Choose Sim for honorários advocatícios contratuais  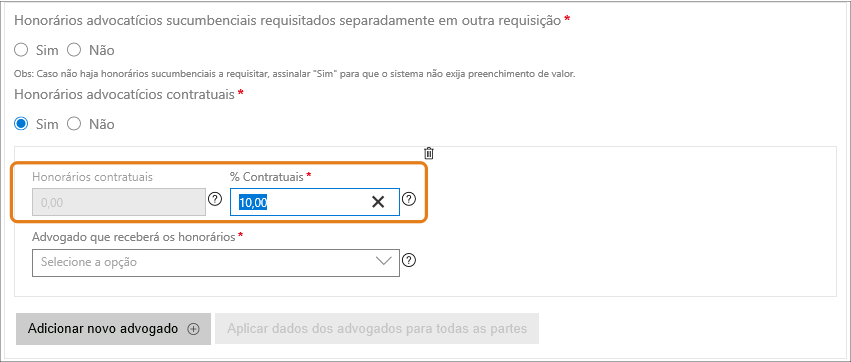click(x=21, y=124)
